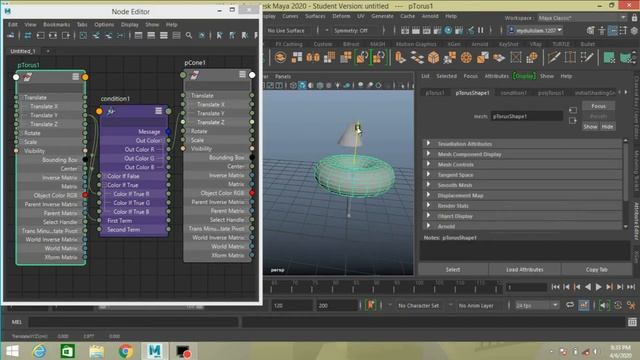Click the go to start of playback button

tap(555, 287)
